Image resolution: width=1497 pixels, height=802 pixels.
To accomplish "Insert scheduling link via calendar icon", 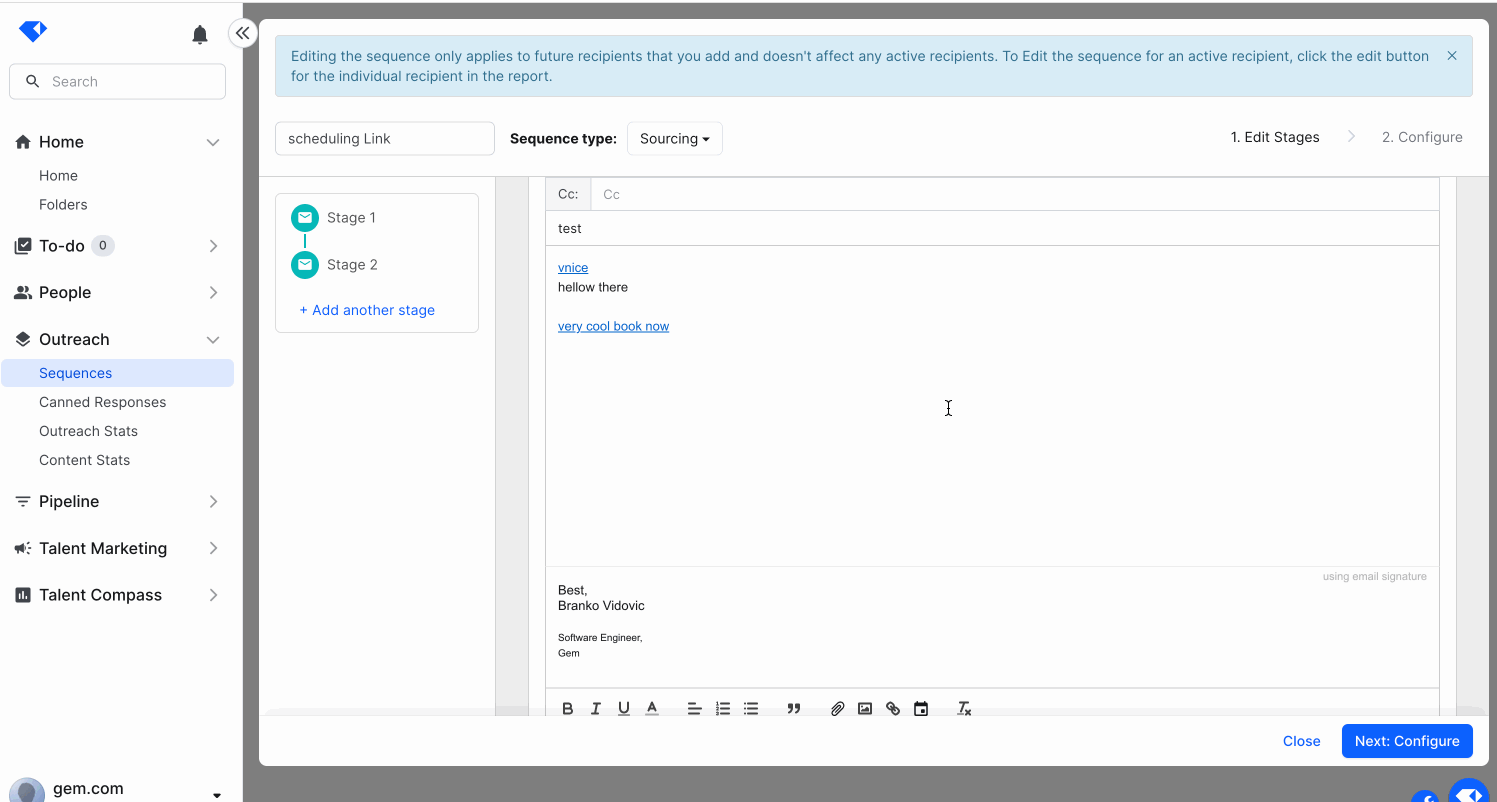I will pos(921,708).
